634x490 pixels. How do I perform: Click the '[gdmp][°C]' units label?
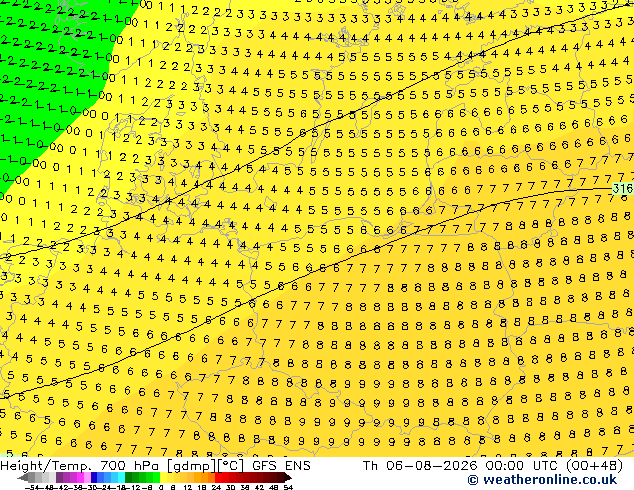tap(206, 466)
